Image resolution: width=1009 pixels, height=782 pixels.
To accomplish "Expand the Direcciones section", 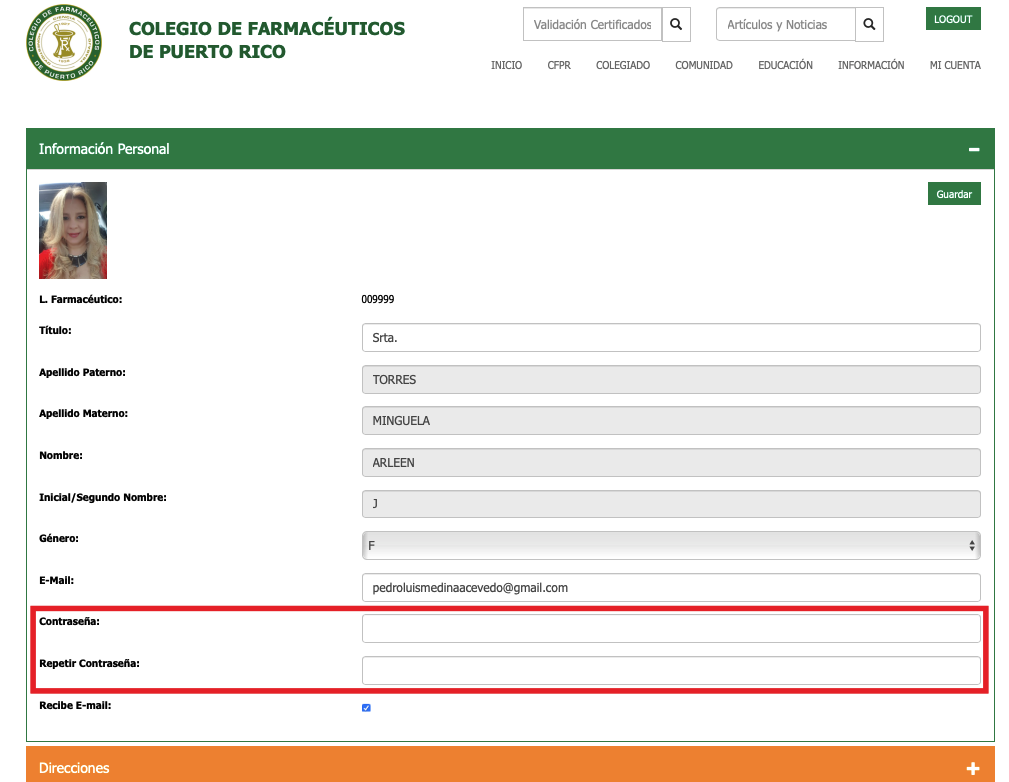I will pos(973,768).
